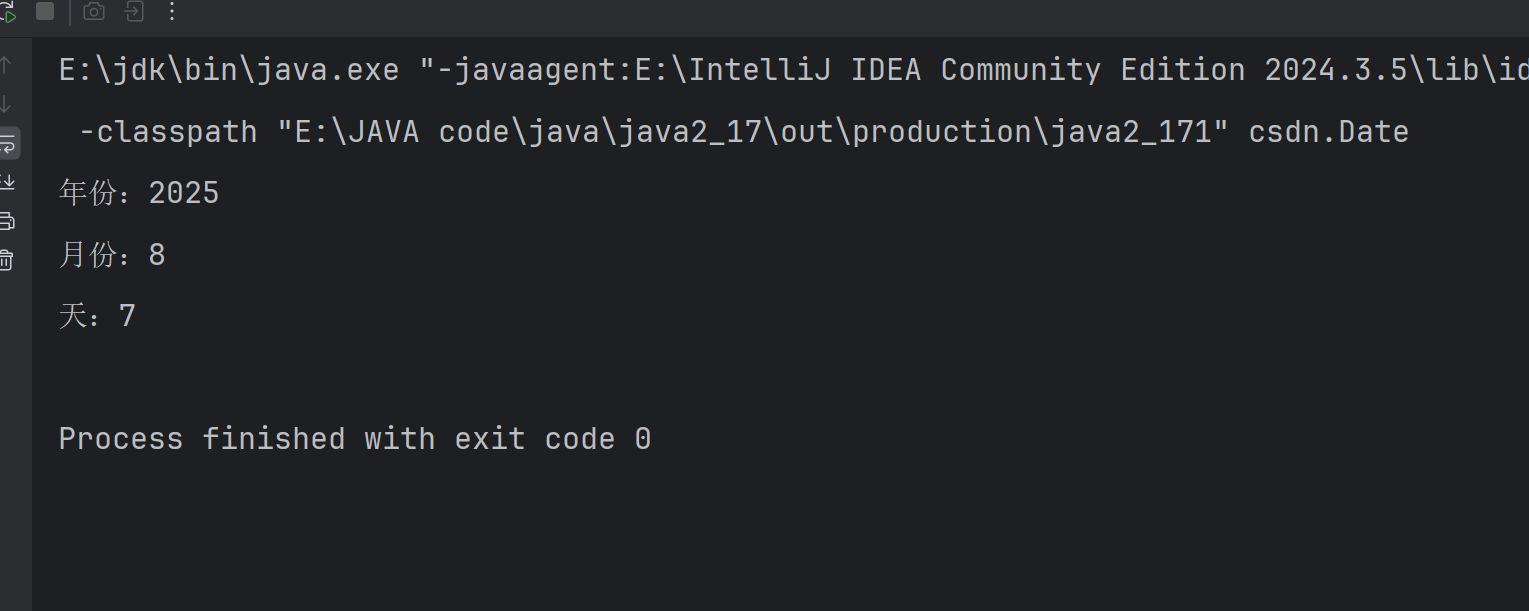The image size is (1529, 611).
Task: Open the vertical three-dot more options menu
Action: [172, 11]
